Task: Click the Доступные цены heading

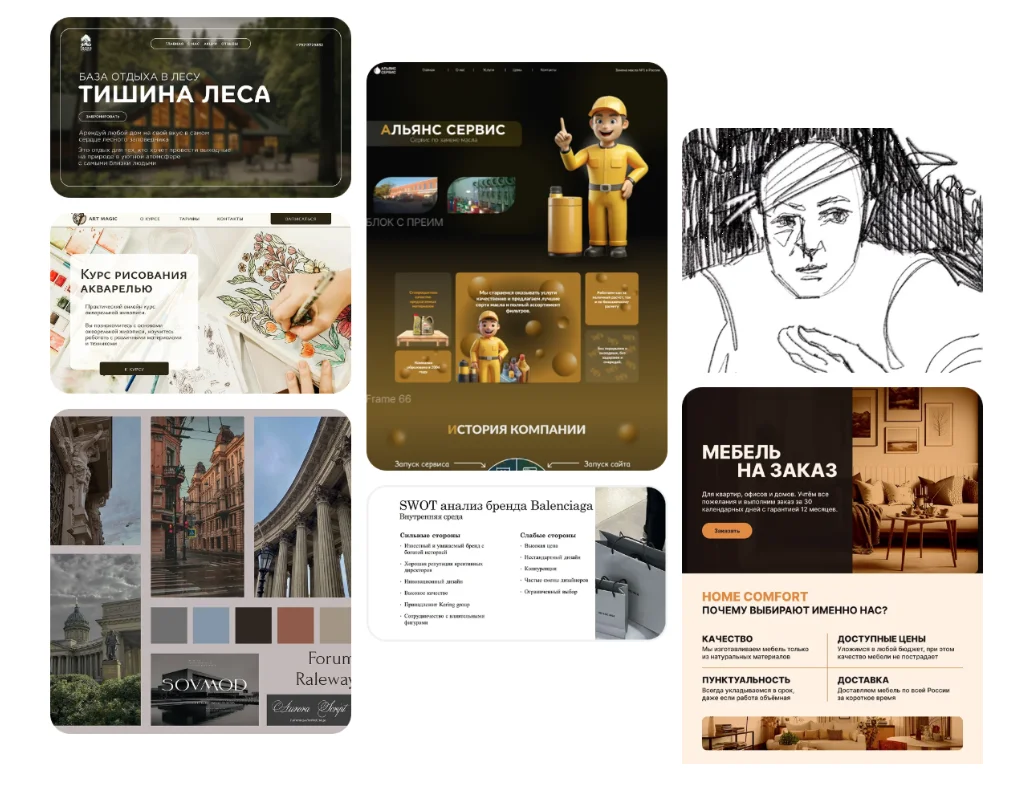Action: (x=882, y=638)
